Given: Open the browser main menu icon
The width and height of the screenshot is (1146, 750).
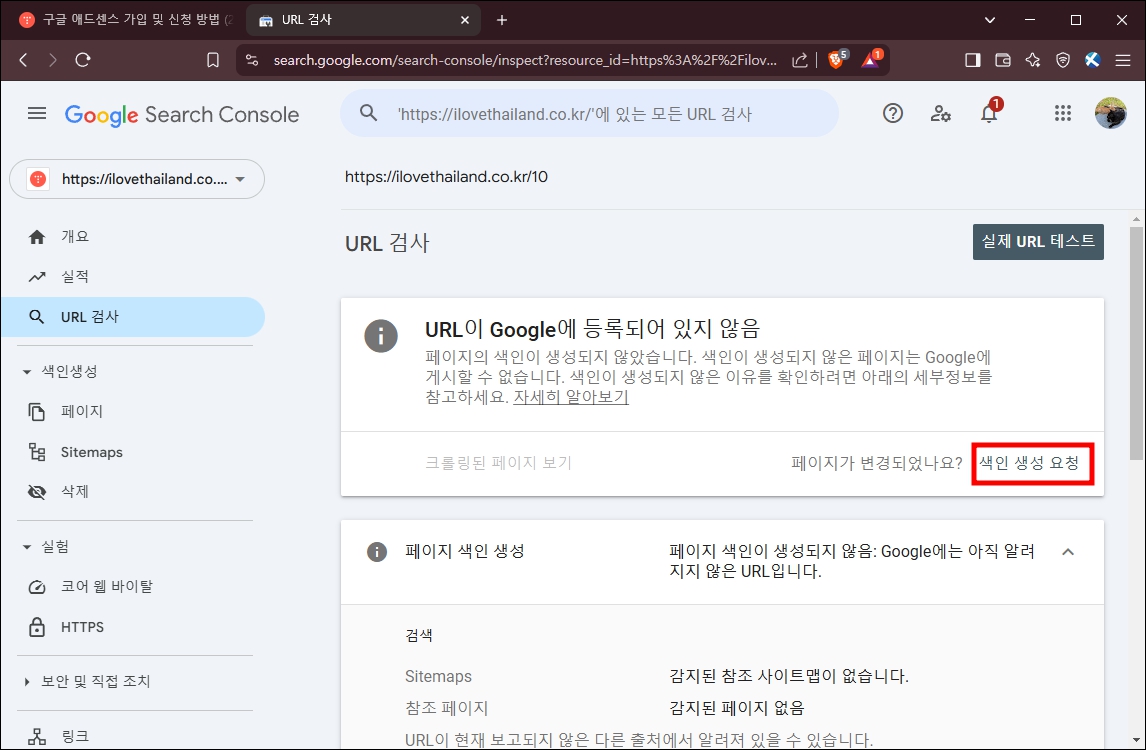Looking at the screenshot, I should [x=1123, y=60].
